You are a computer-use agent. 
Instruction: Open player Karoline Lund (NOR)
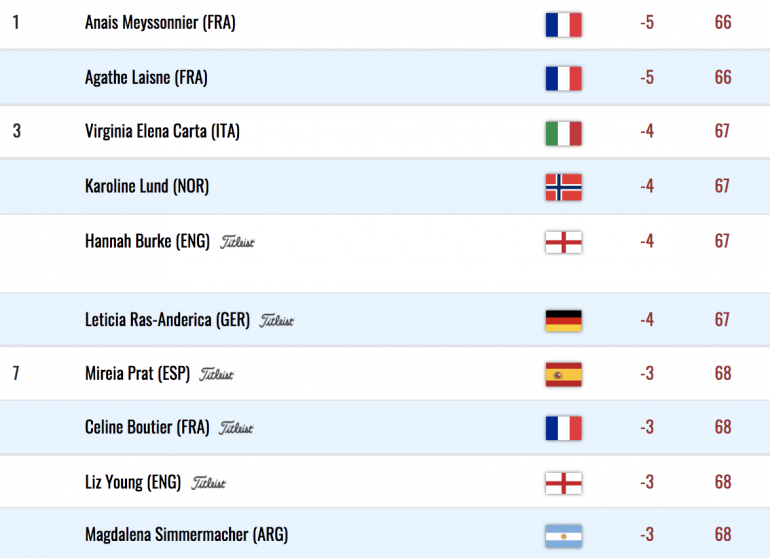pos(147,186)
